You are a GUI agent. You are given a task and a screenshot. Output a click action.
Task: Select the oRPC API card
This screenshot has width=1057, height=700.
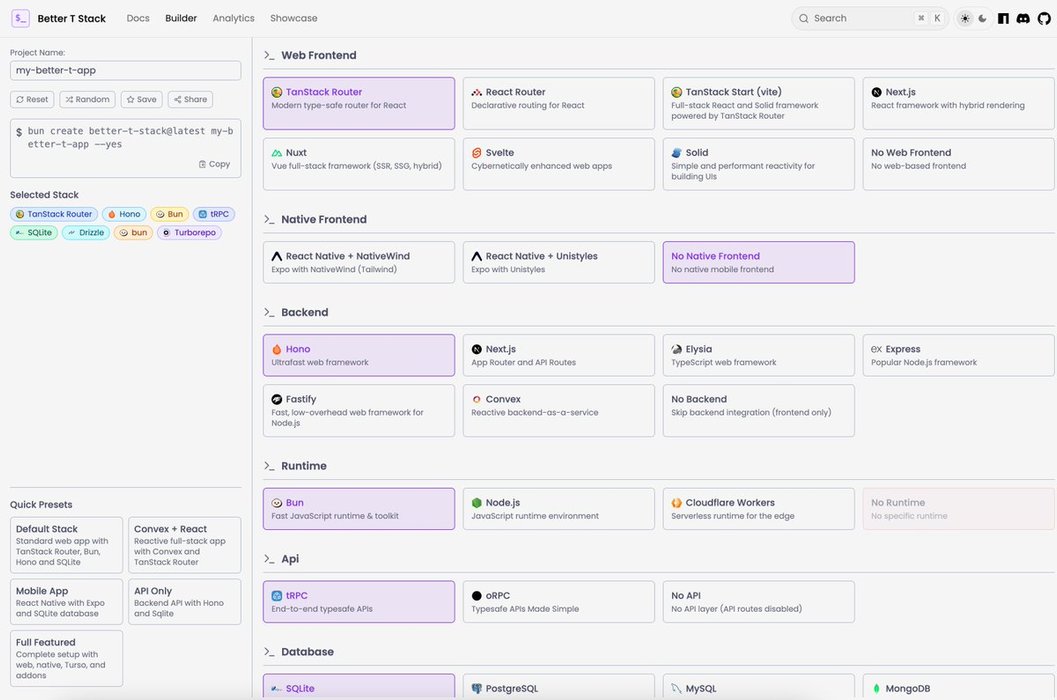(x=558, y=602)
